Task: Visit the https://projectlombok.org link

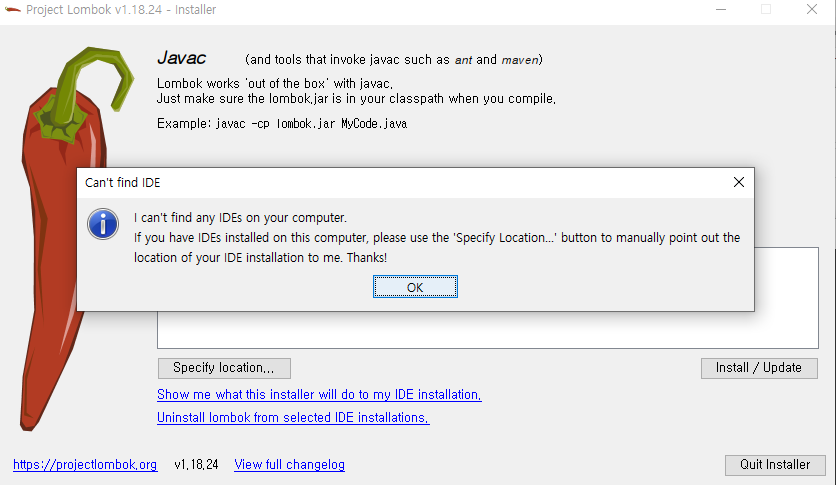Action: (85, 465)
